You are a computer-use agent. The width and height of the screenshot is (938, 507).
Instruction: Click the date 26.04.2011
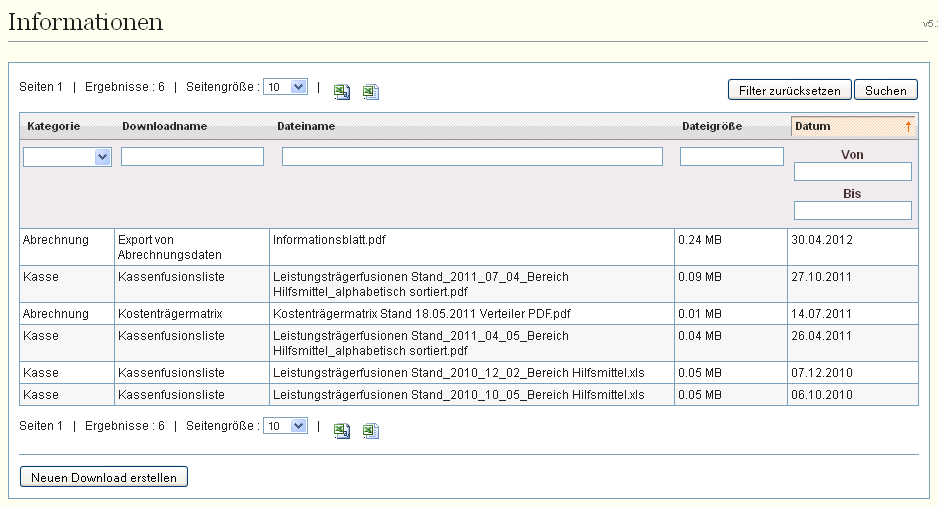pos(821,336)
